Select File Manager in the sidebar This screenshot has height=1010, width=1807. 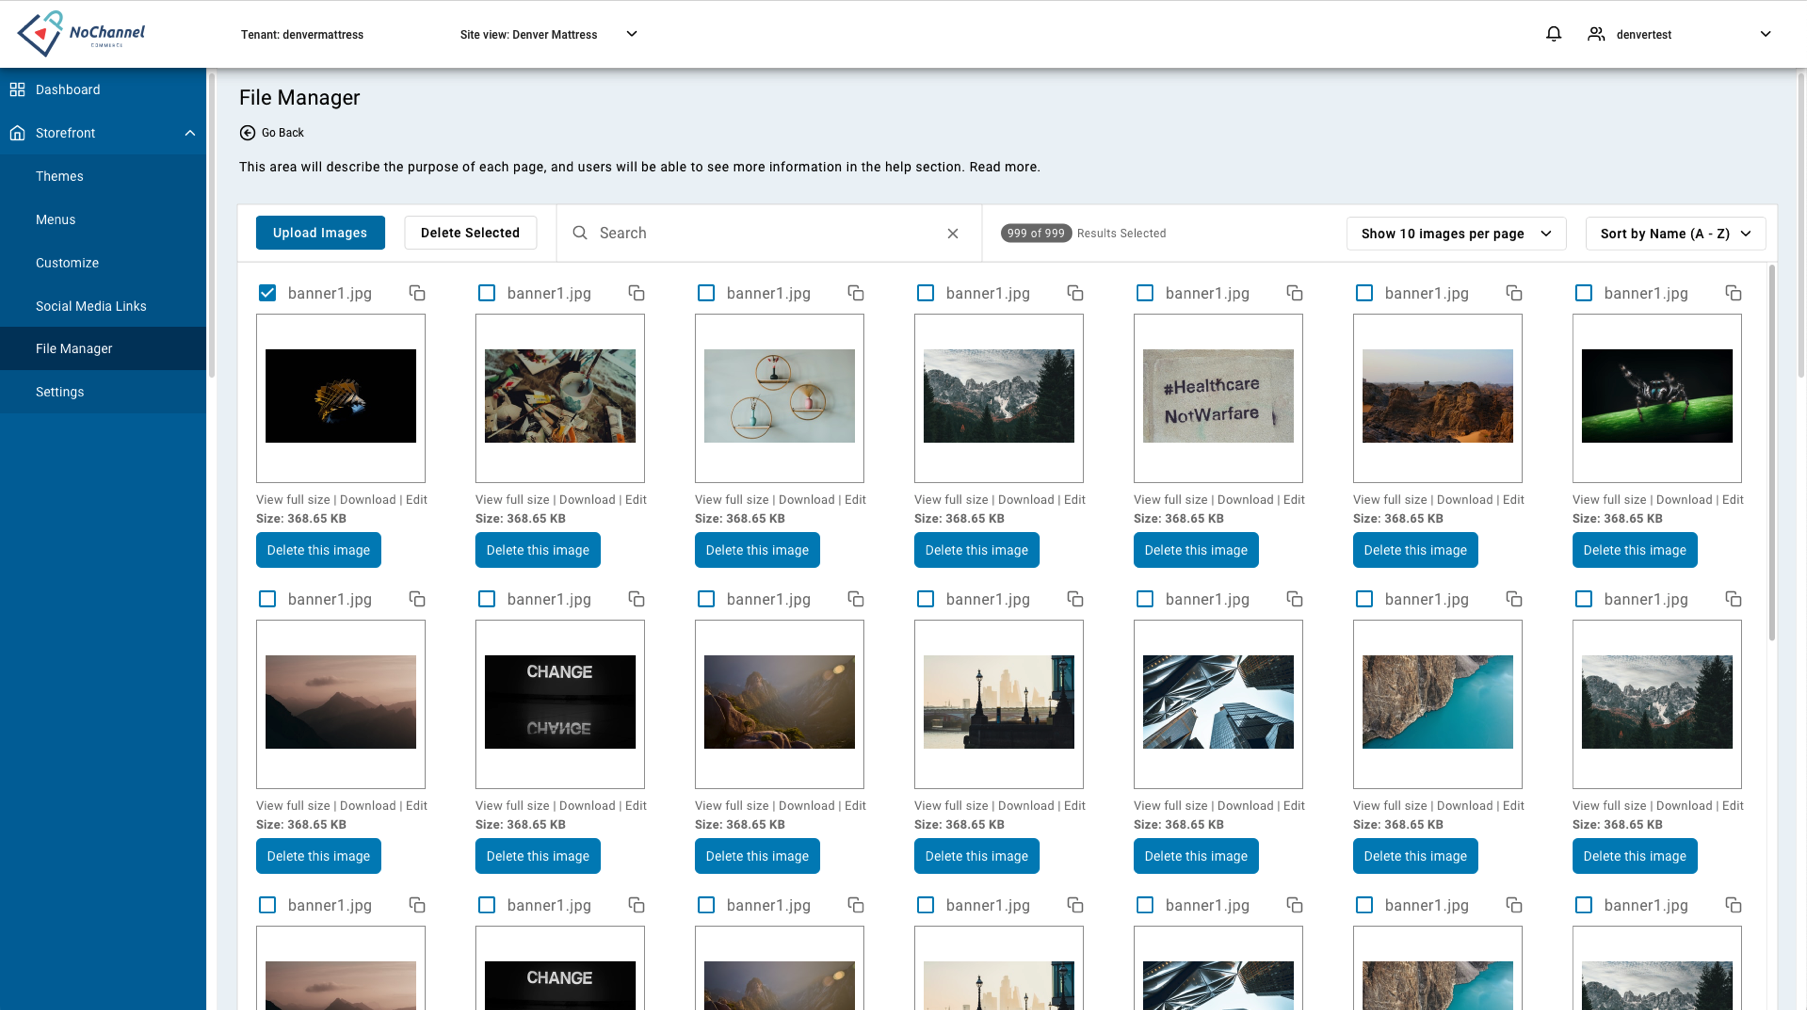tap(103, 349)
